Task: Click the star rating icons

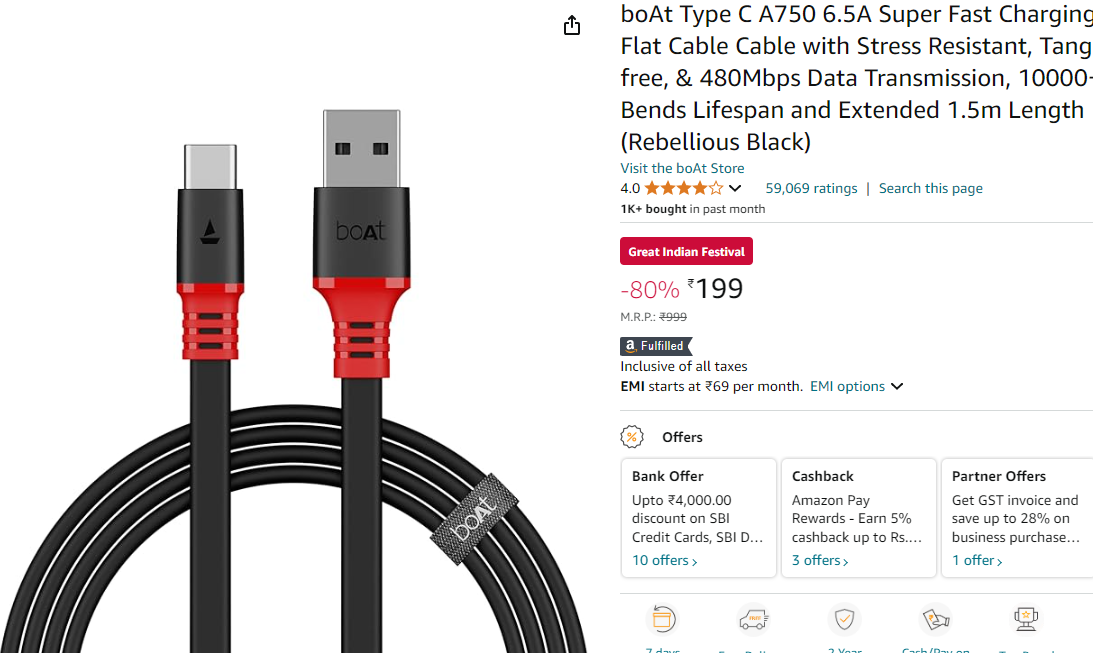Action: [x=684, y=188]
